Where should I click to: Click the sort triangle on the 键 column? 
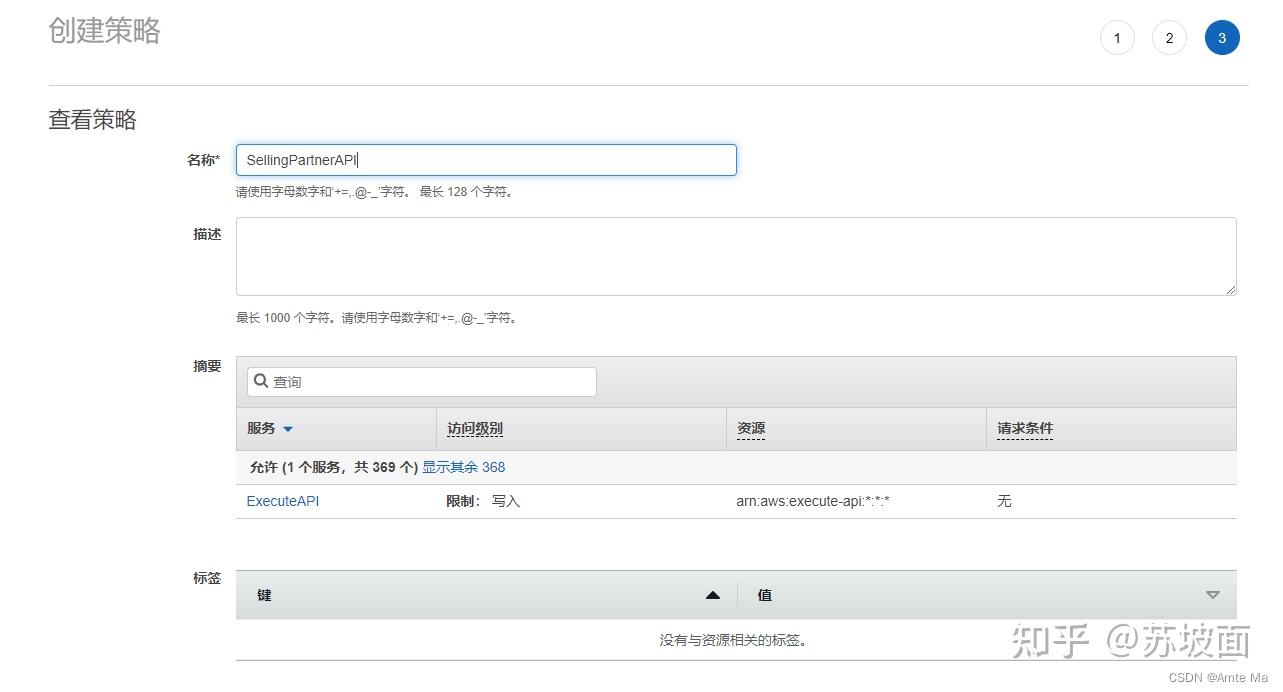click(x=713, y=594)
